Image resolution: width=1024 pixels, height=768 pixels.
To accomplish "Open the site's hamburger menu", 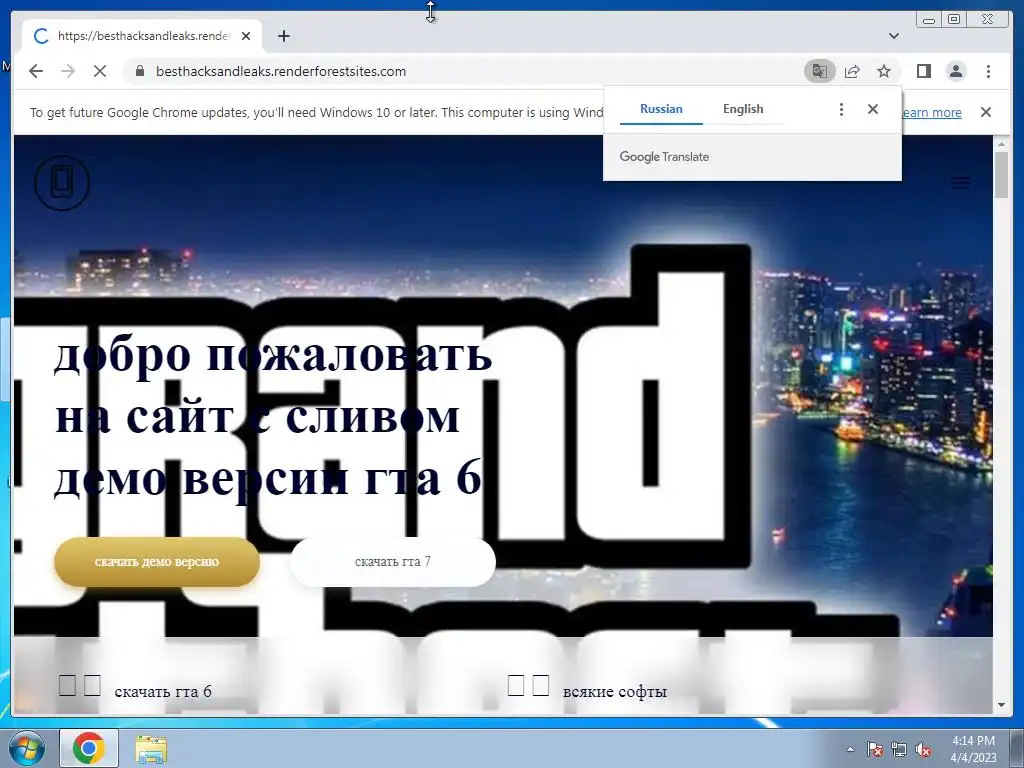I will pos(960,183).
